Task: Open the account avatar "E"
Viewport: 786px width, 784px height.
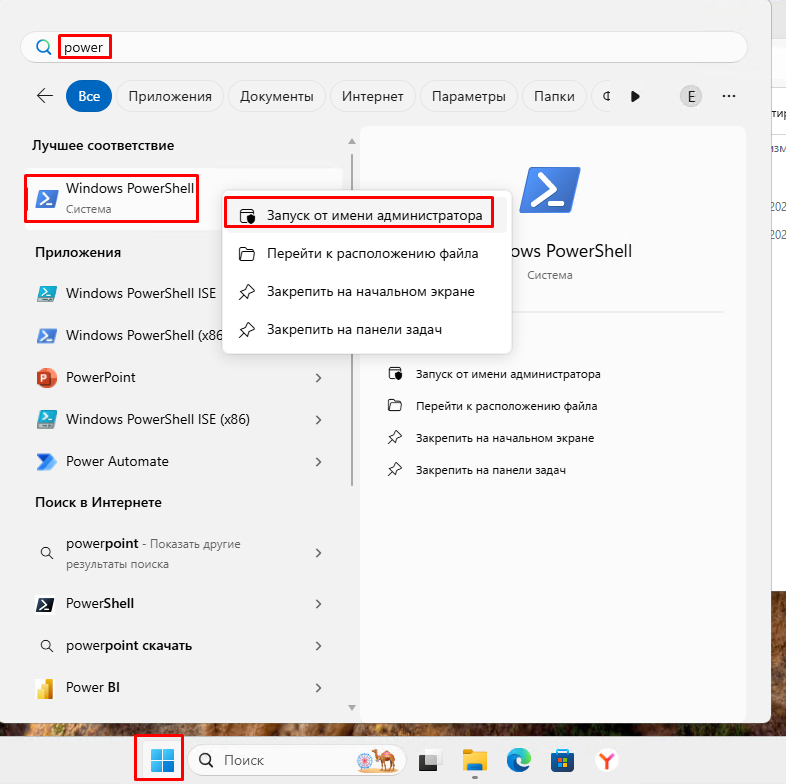Action: [691, 96]
